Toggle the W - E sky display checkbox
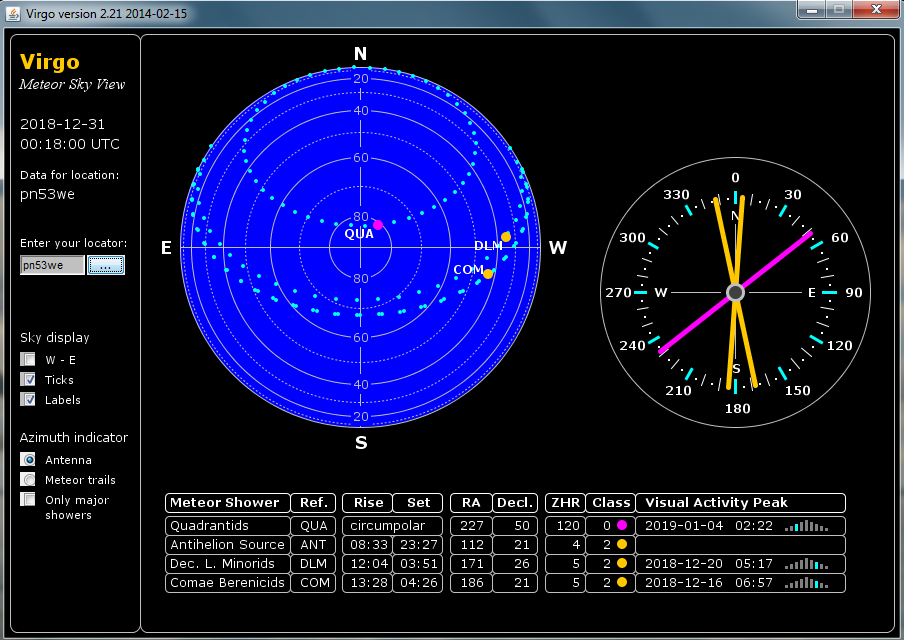The width and height of the screenshot is (904, 640). (28, 360)
